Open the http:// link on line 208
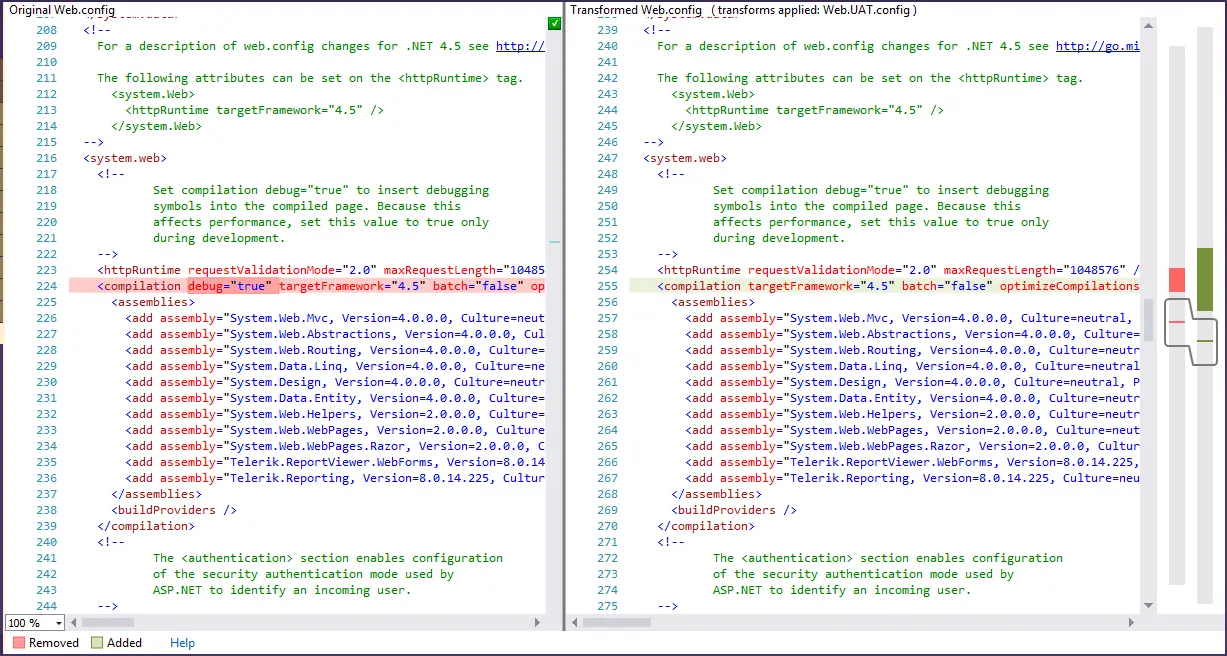This screenshot has width=1227, height=656. click(521, 46)
